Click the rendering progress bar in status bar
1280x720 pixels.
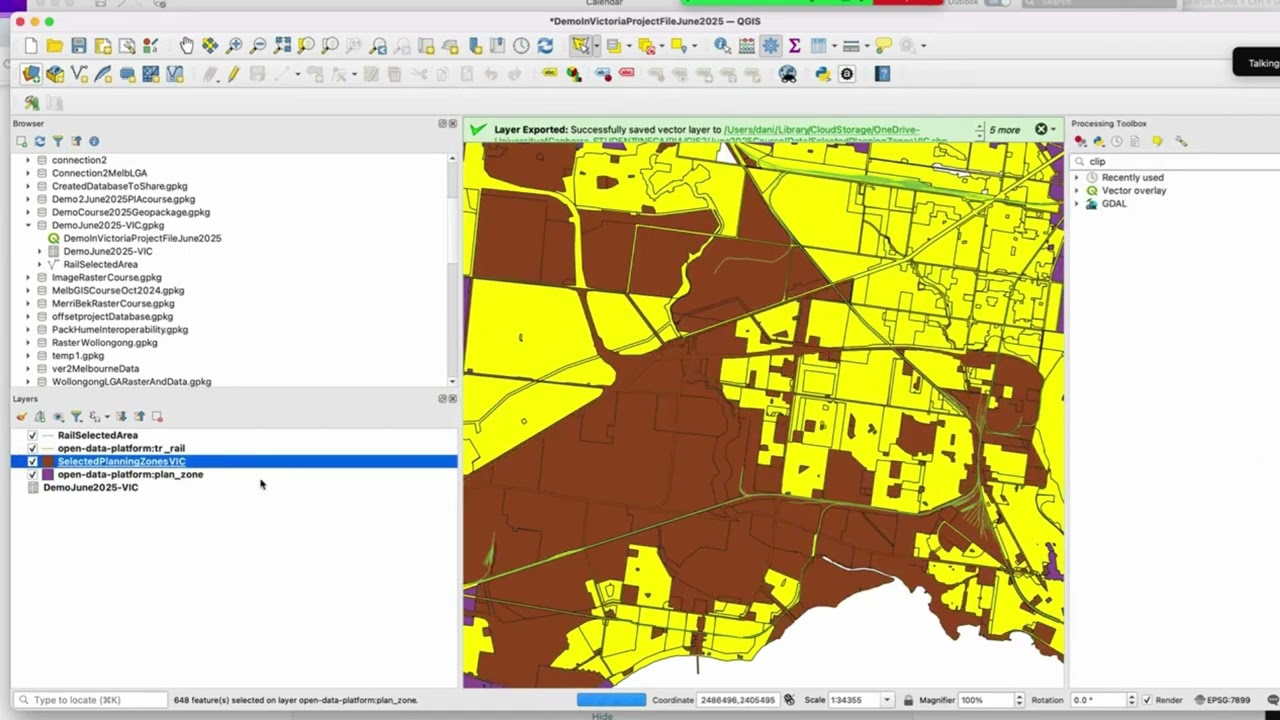click(x=611, y=700)
